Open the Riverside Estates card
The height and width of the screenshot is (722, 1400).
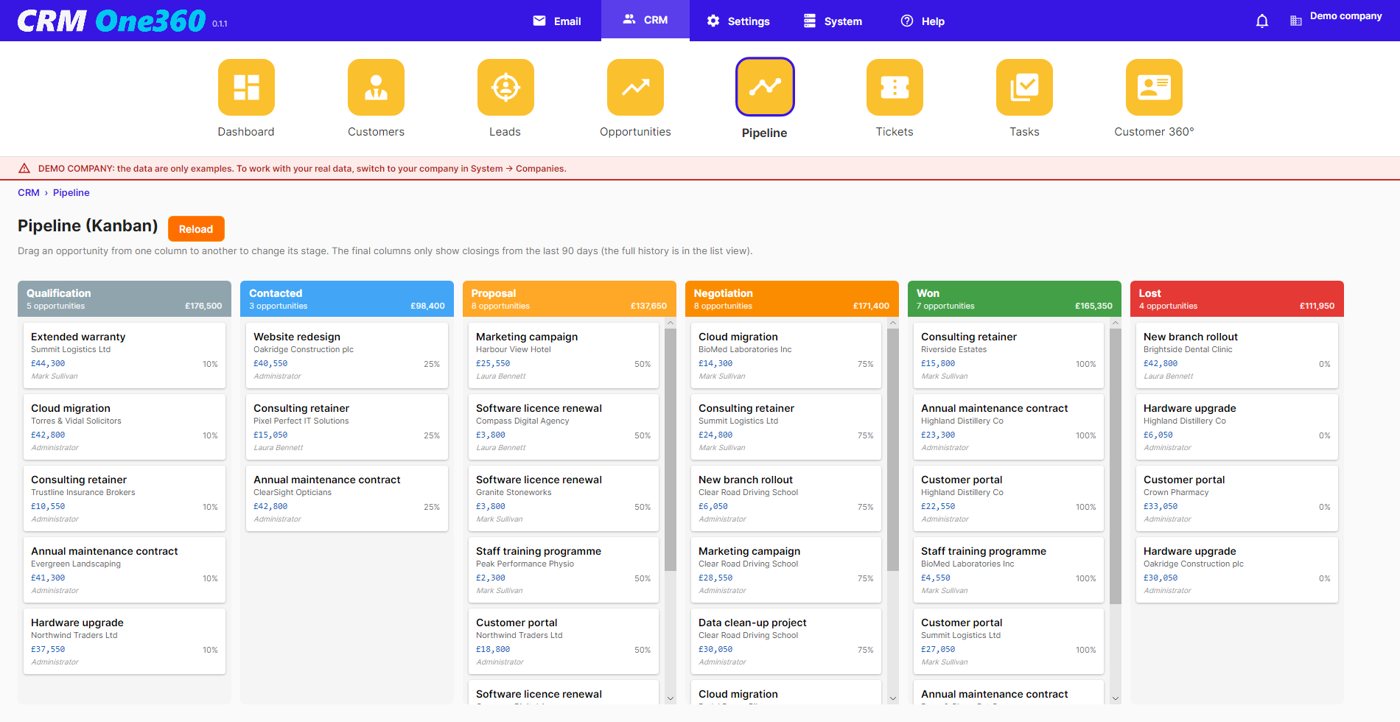coord(1009,355)
